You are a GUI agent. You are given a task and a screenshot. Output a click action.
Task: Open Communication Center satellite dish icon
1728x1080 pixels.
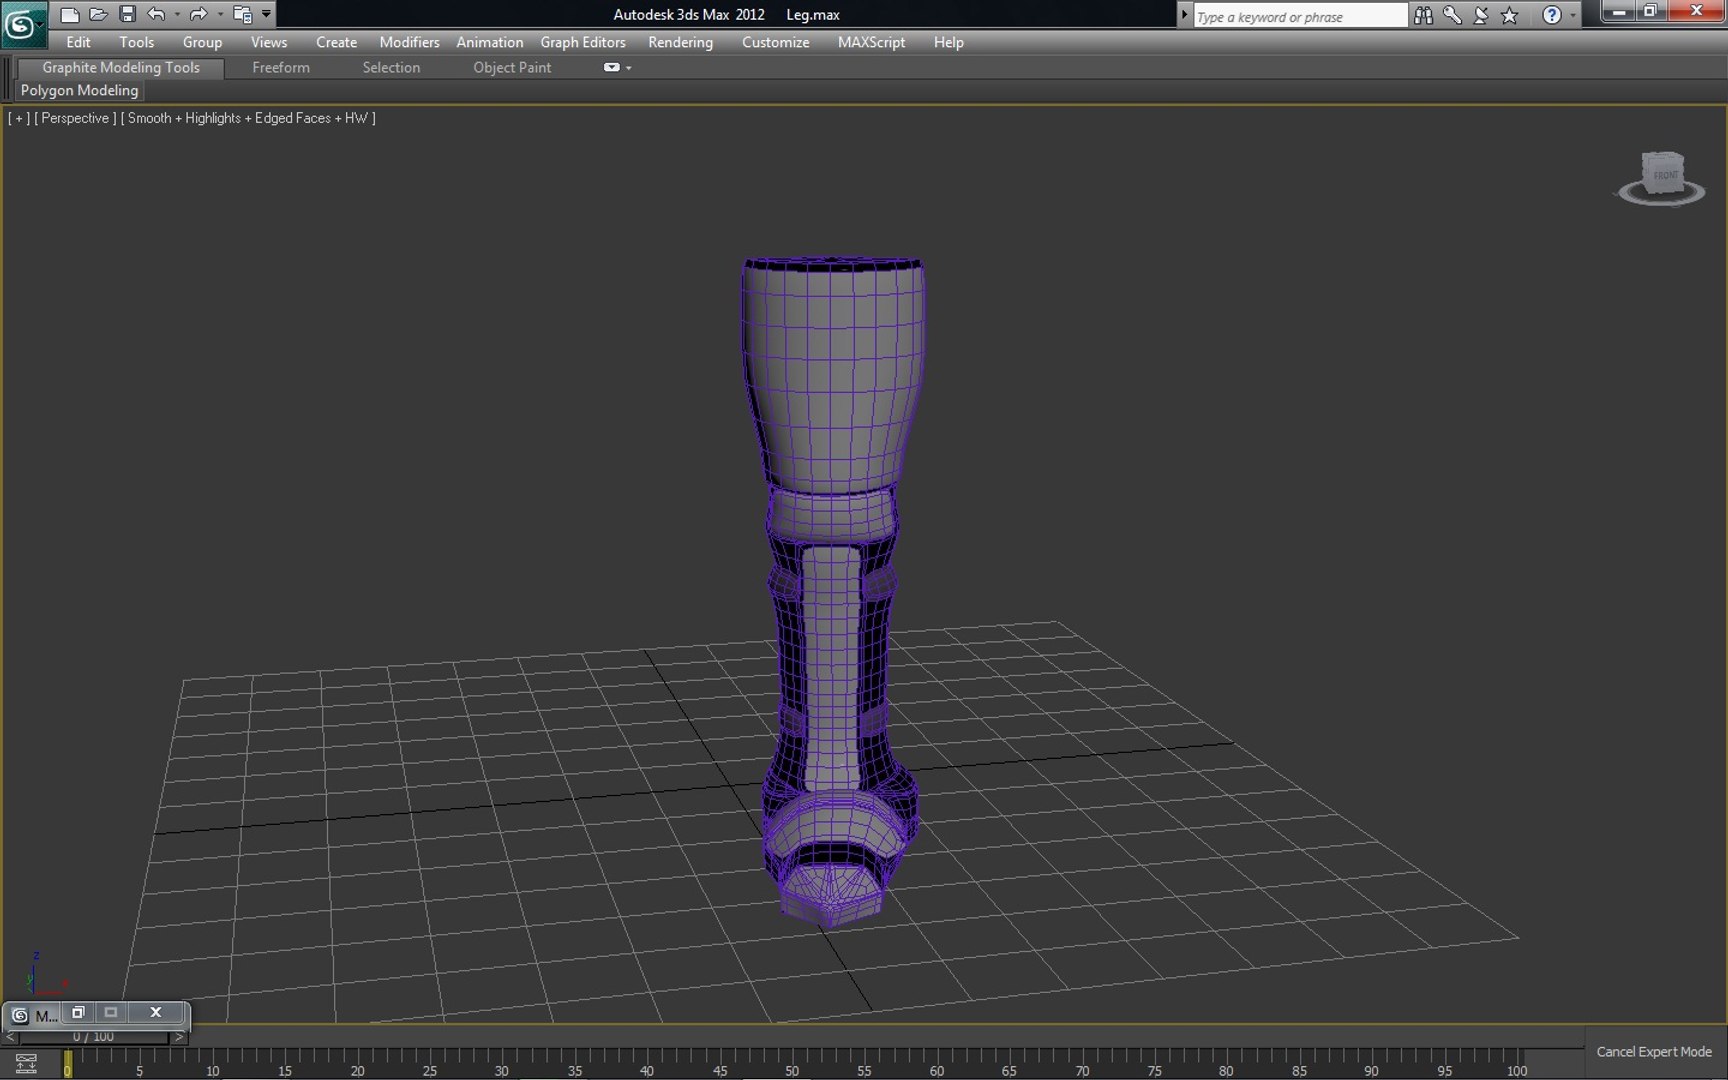tap(1481, 15)
